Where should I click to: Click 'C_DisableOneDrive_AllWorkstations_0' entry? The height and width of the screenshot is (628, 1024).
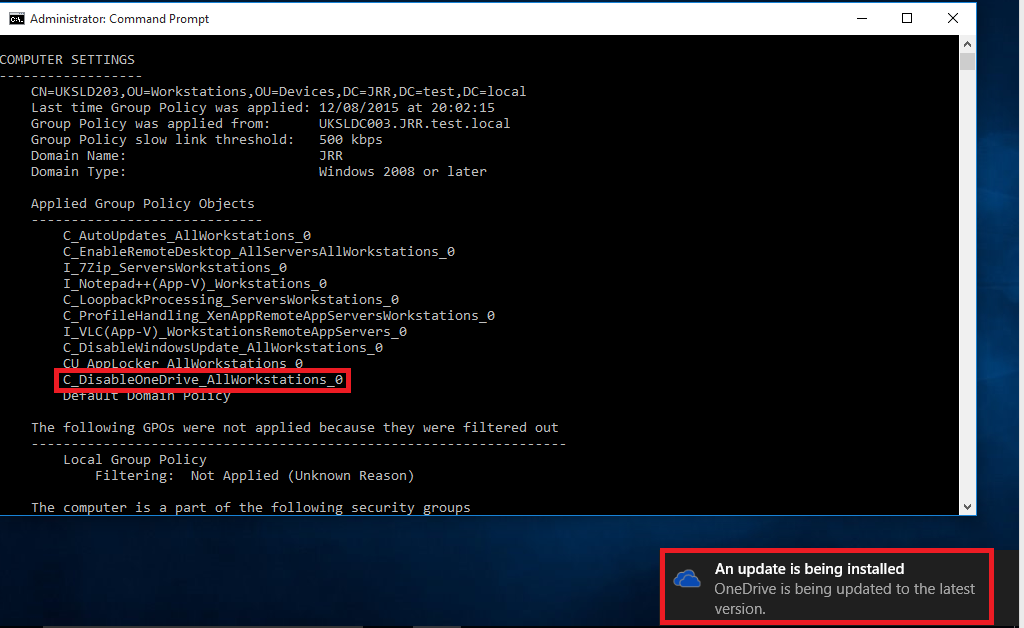[202, 379]
